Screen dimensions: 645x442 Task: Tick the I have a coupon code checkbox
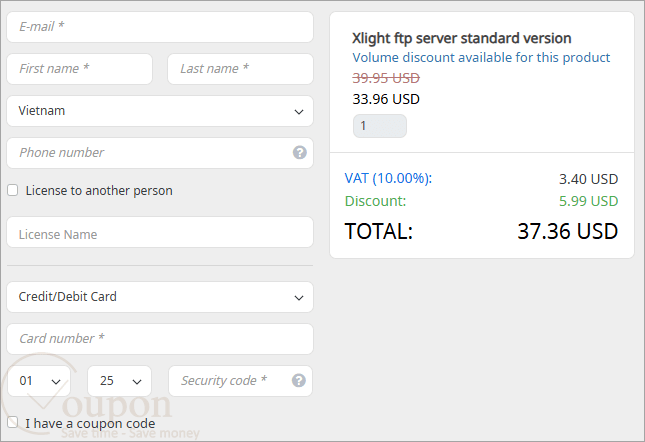pos(13,422)
